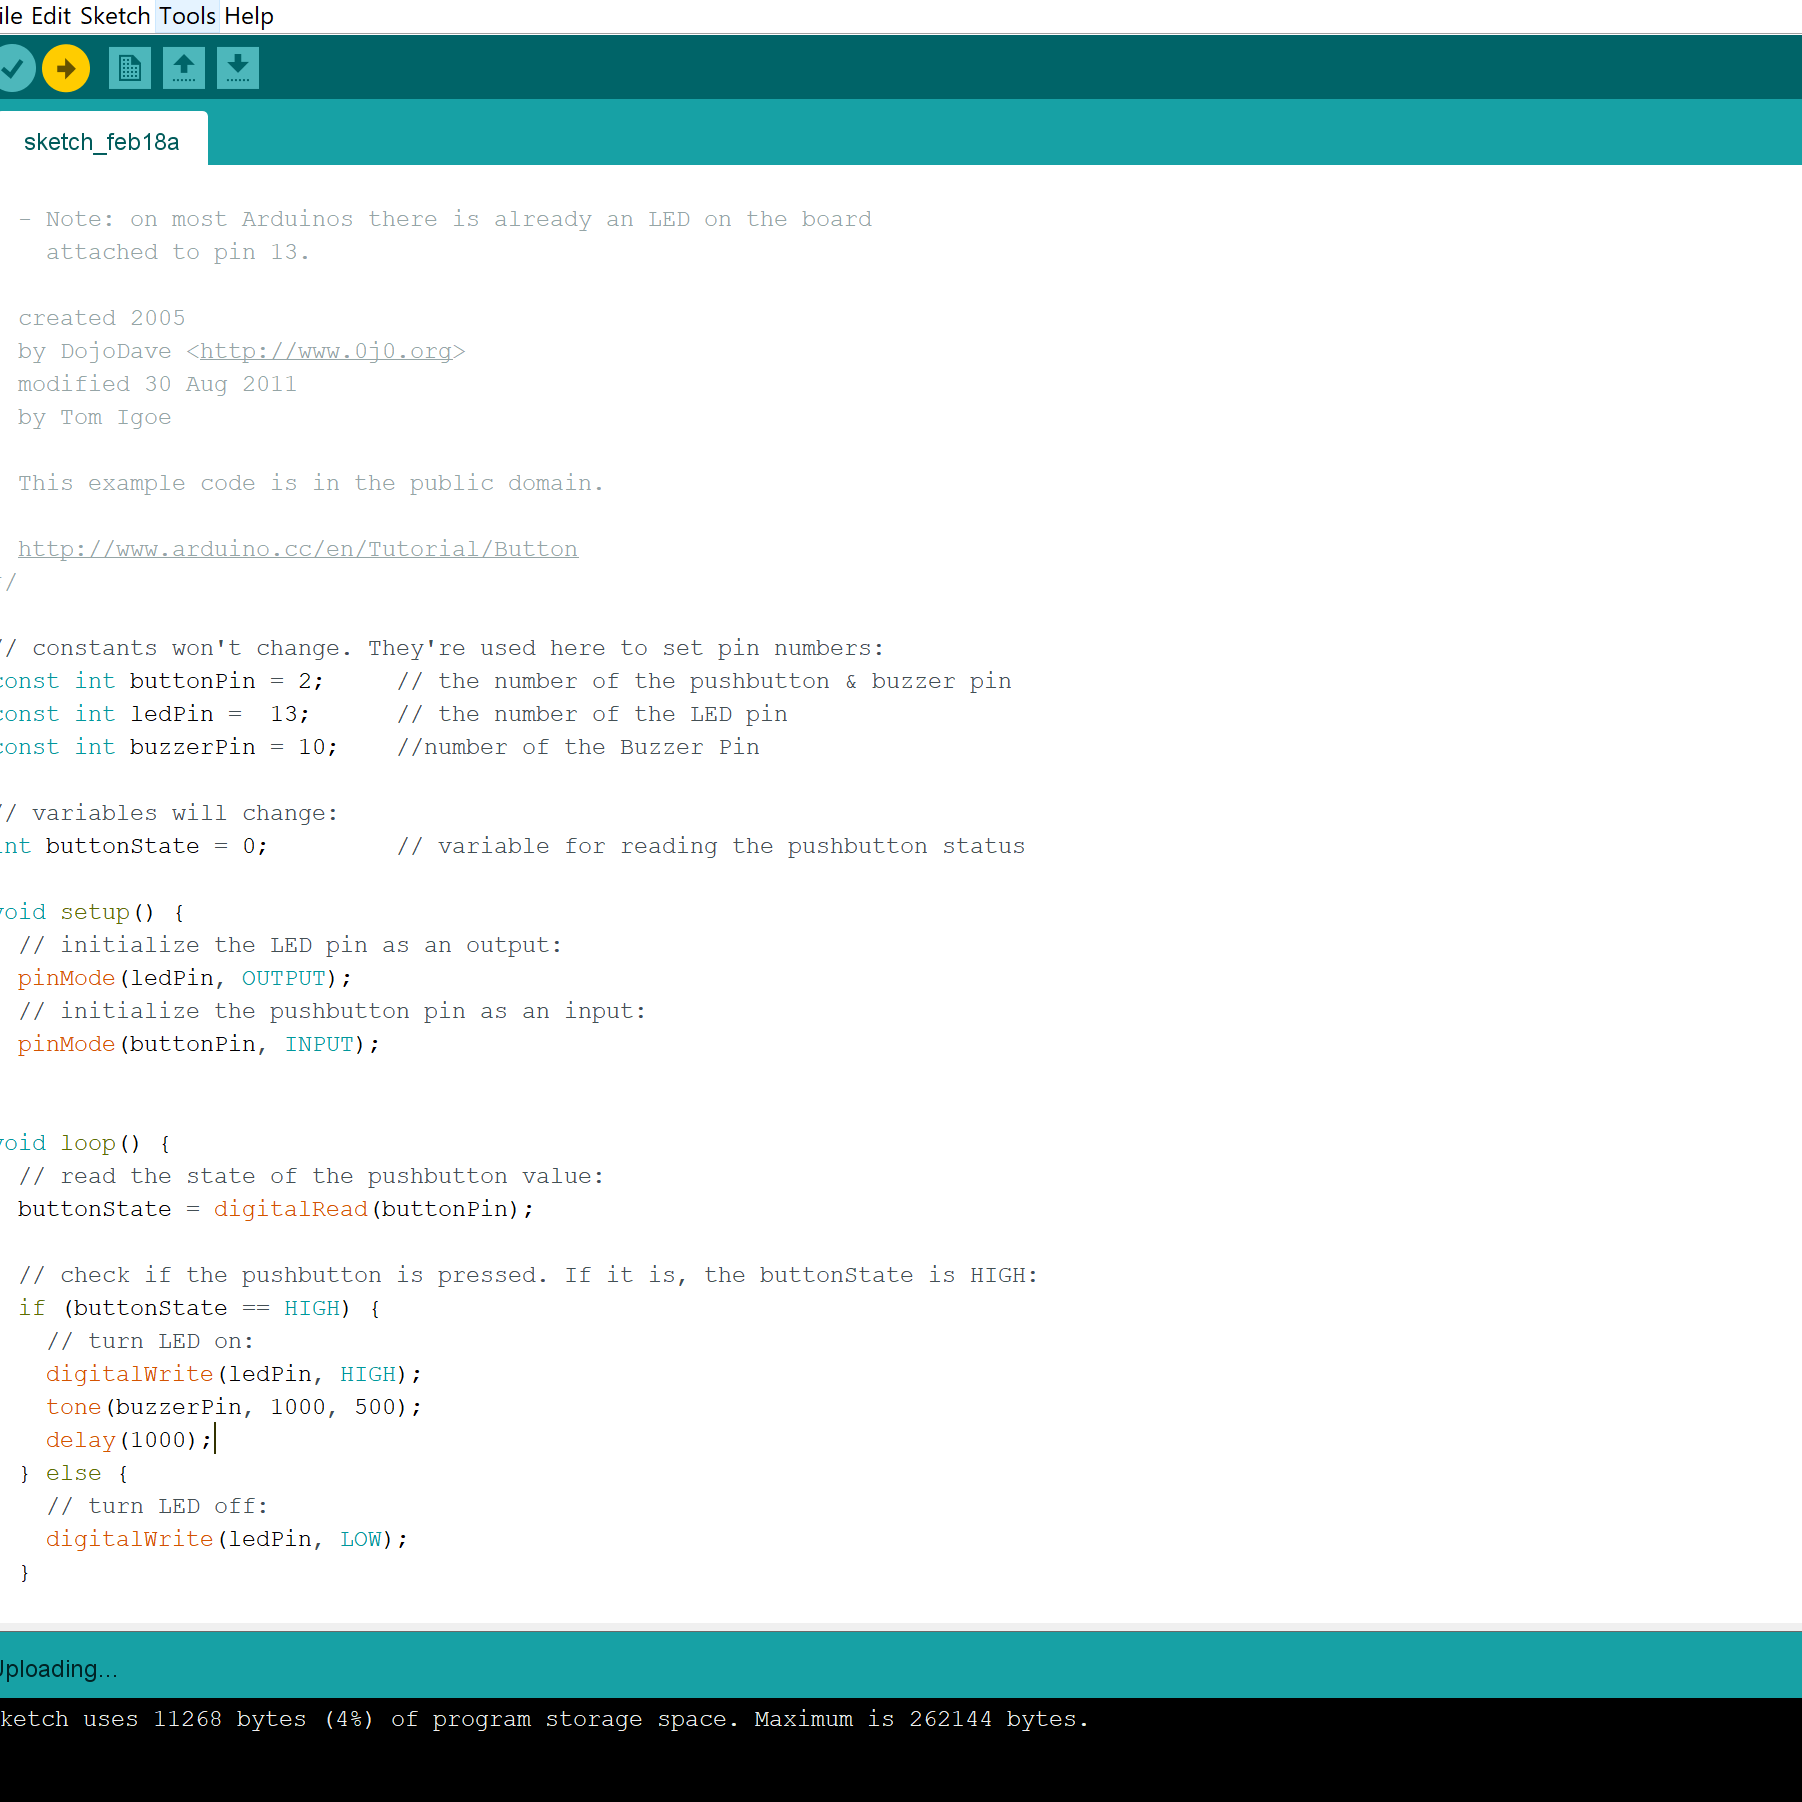Click the 'void setup() {' line
The width and height of the screenshot is (1802, 1802).
point(91,912)
